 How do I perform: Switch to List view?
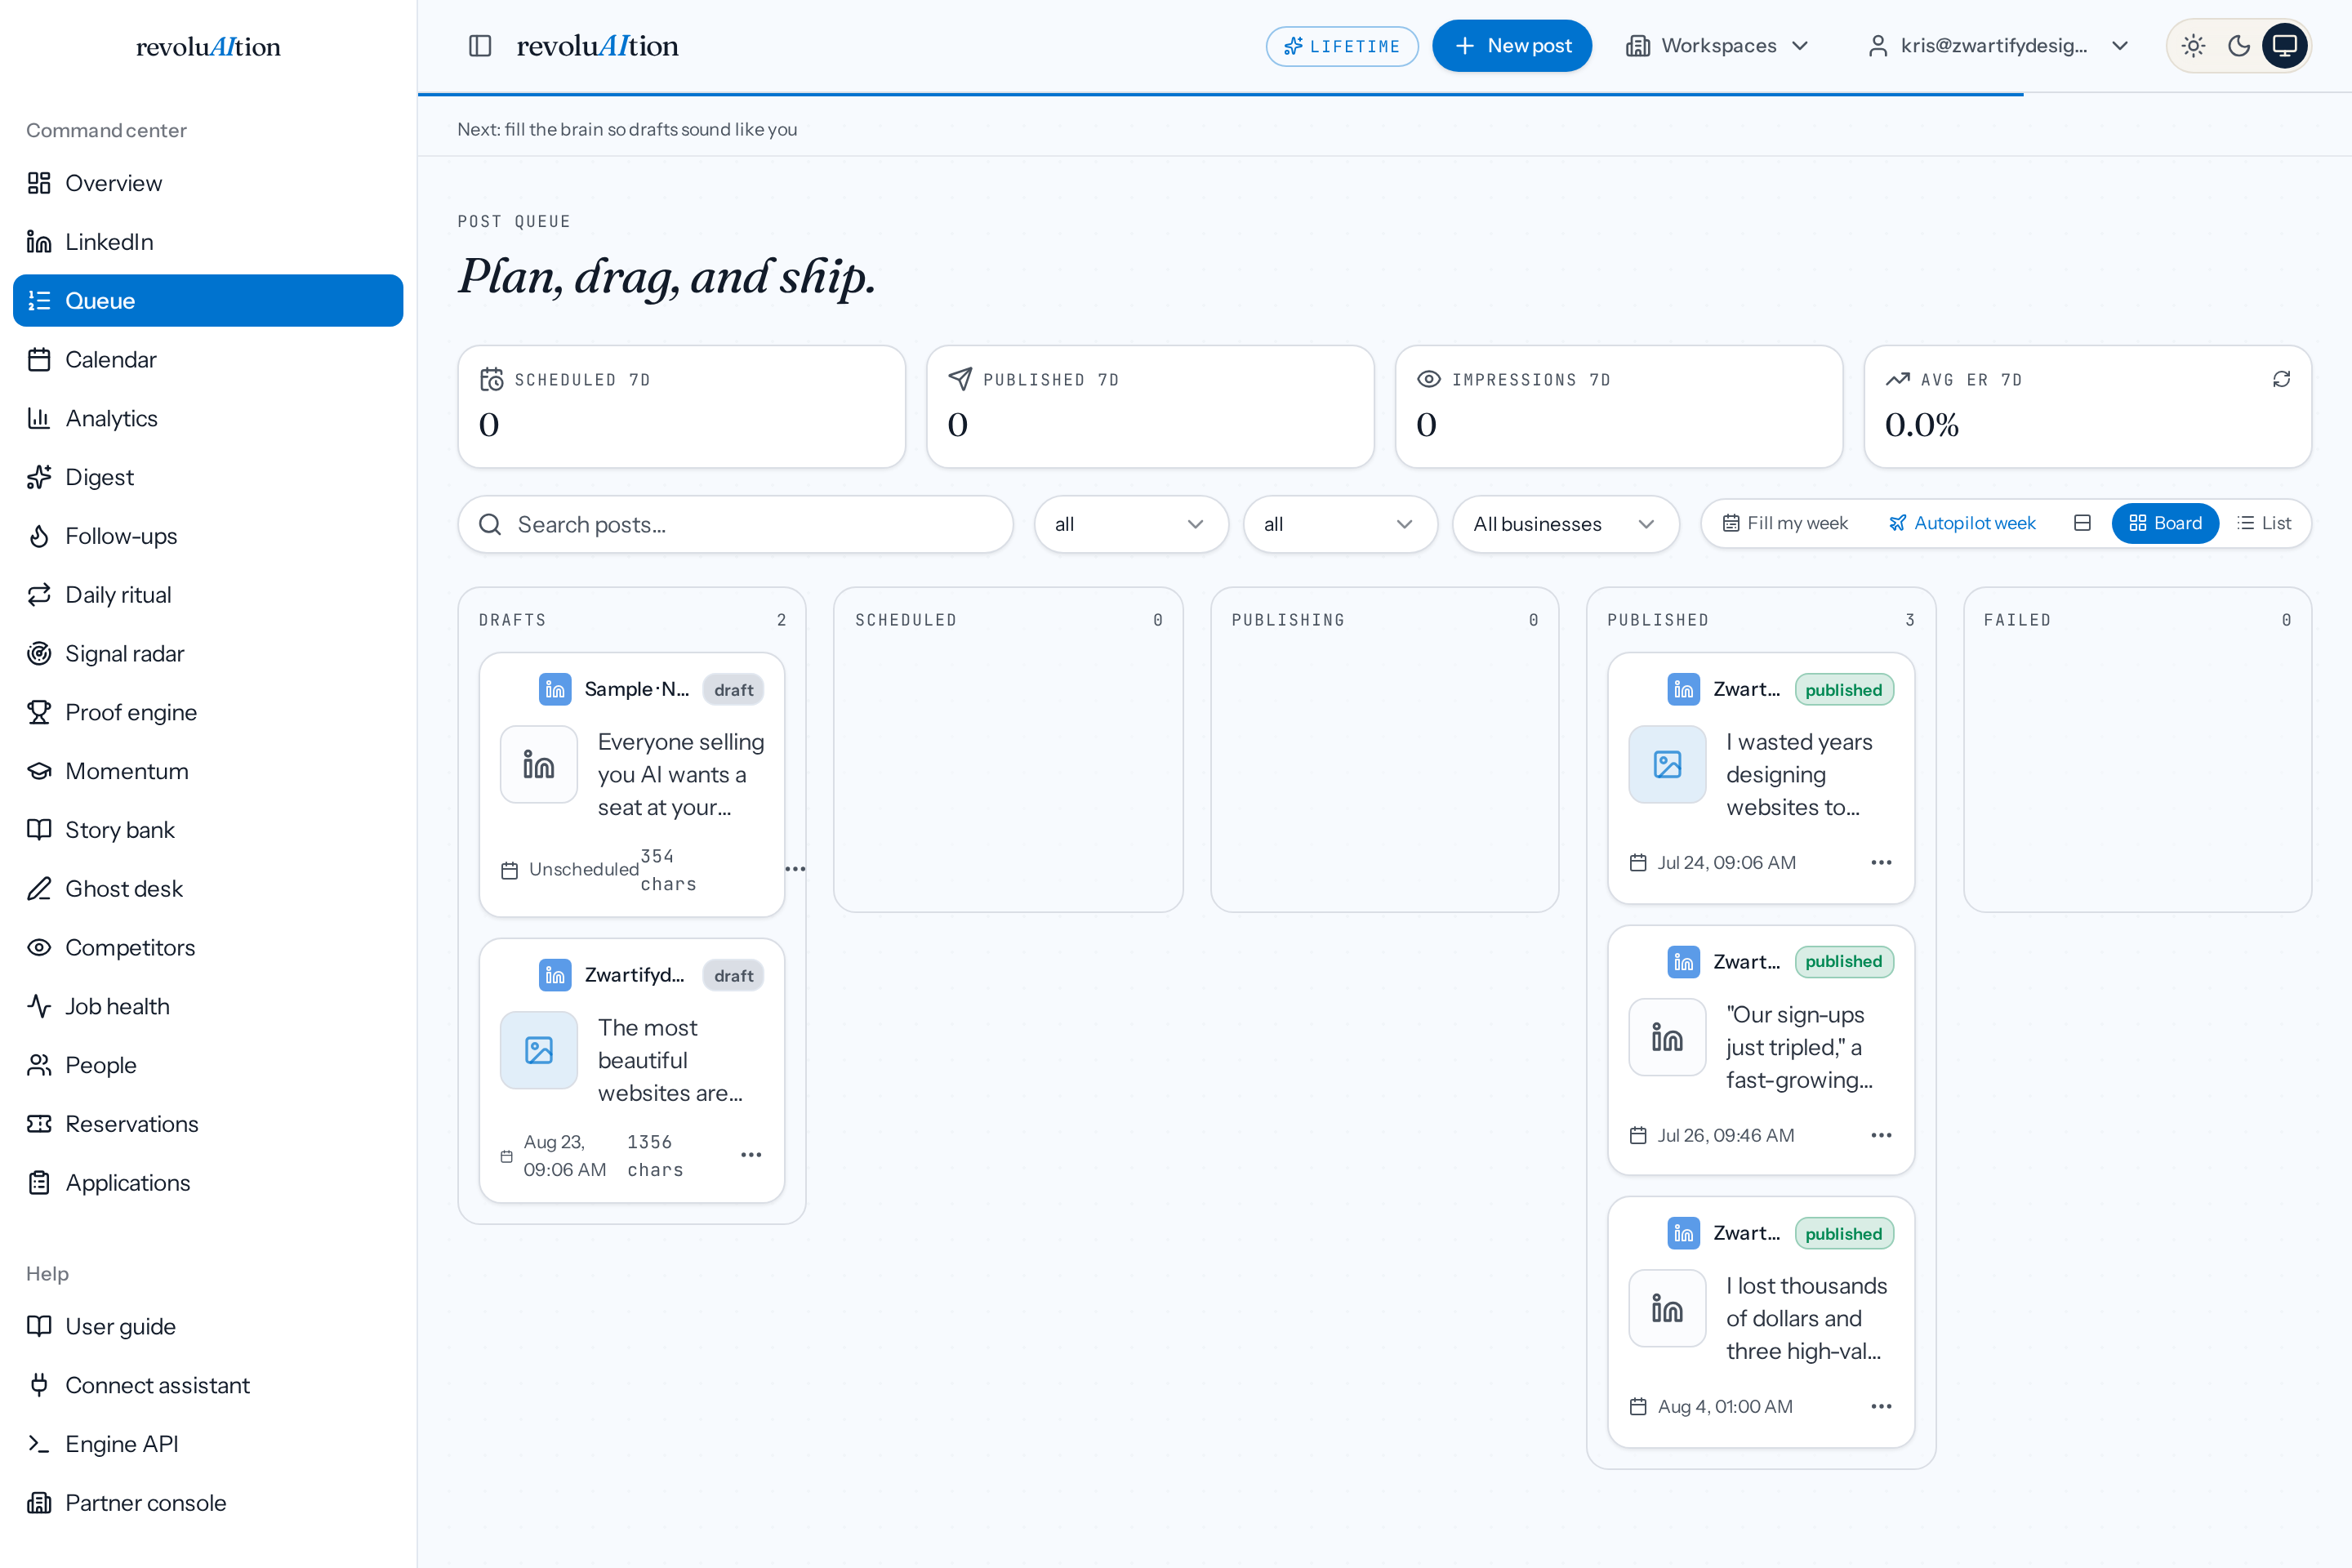pos(2264,523)
